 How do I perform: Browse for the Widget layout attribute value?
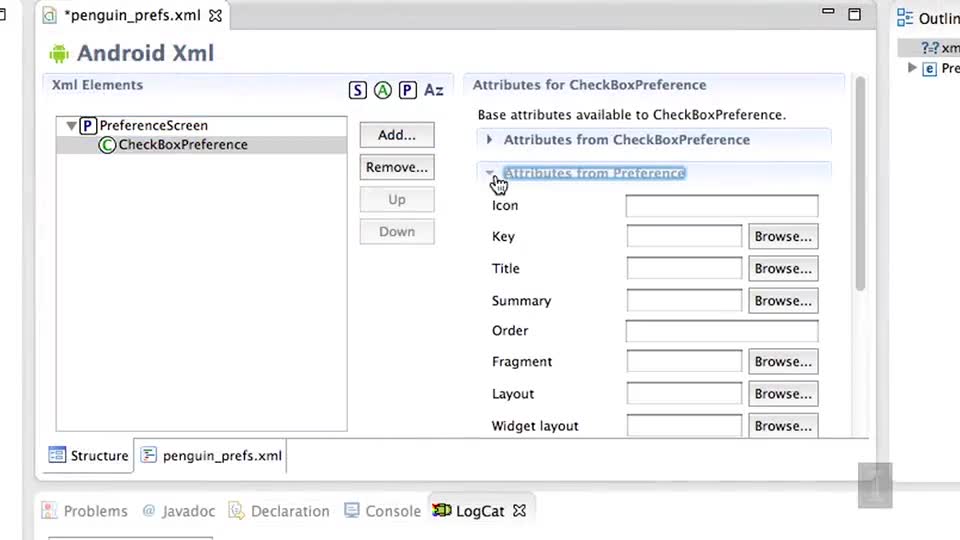click(783, 426)
